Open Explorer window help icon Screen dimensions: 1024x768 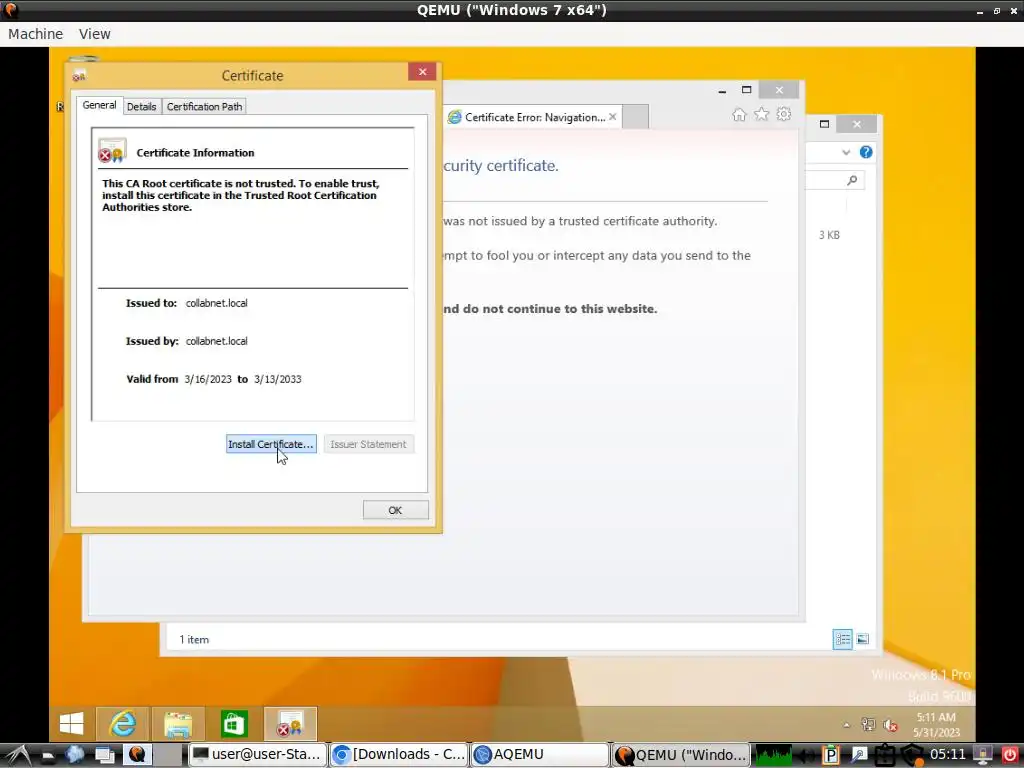866,152
